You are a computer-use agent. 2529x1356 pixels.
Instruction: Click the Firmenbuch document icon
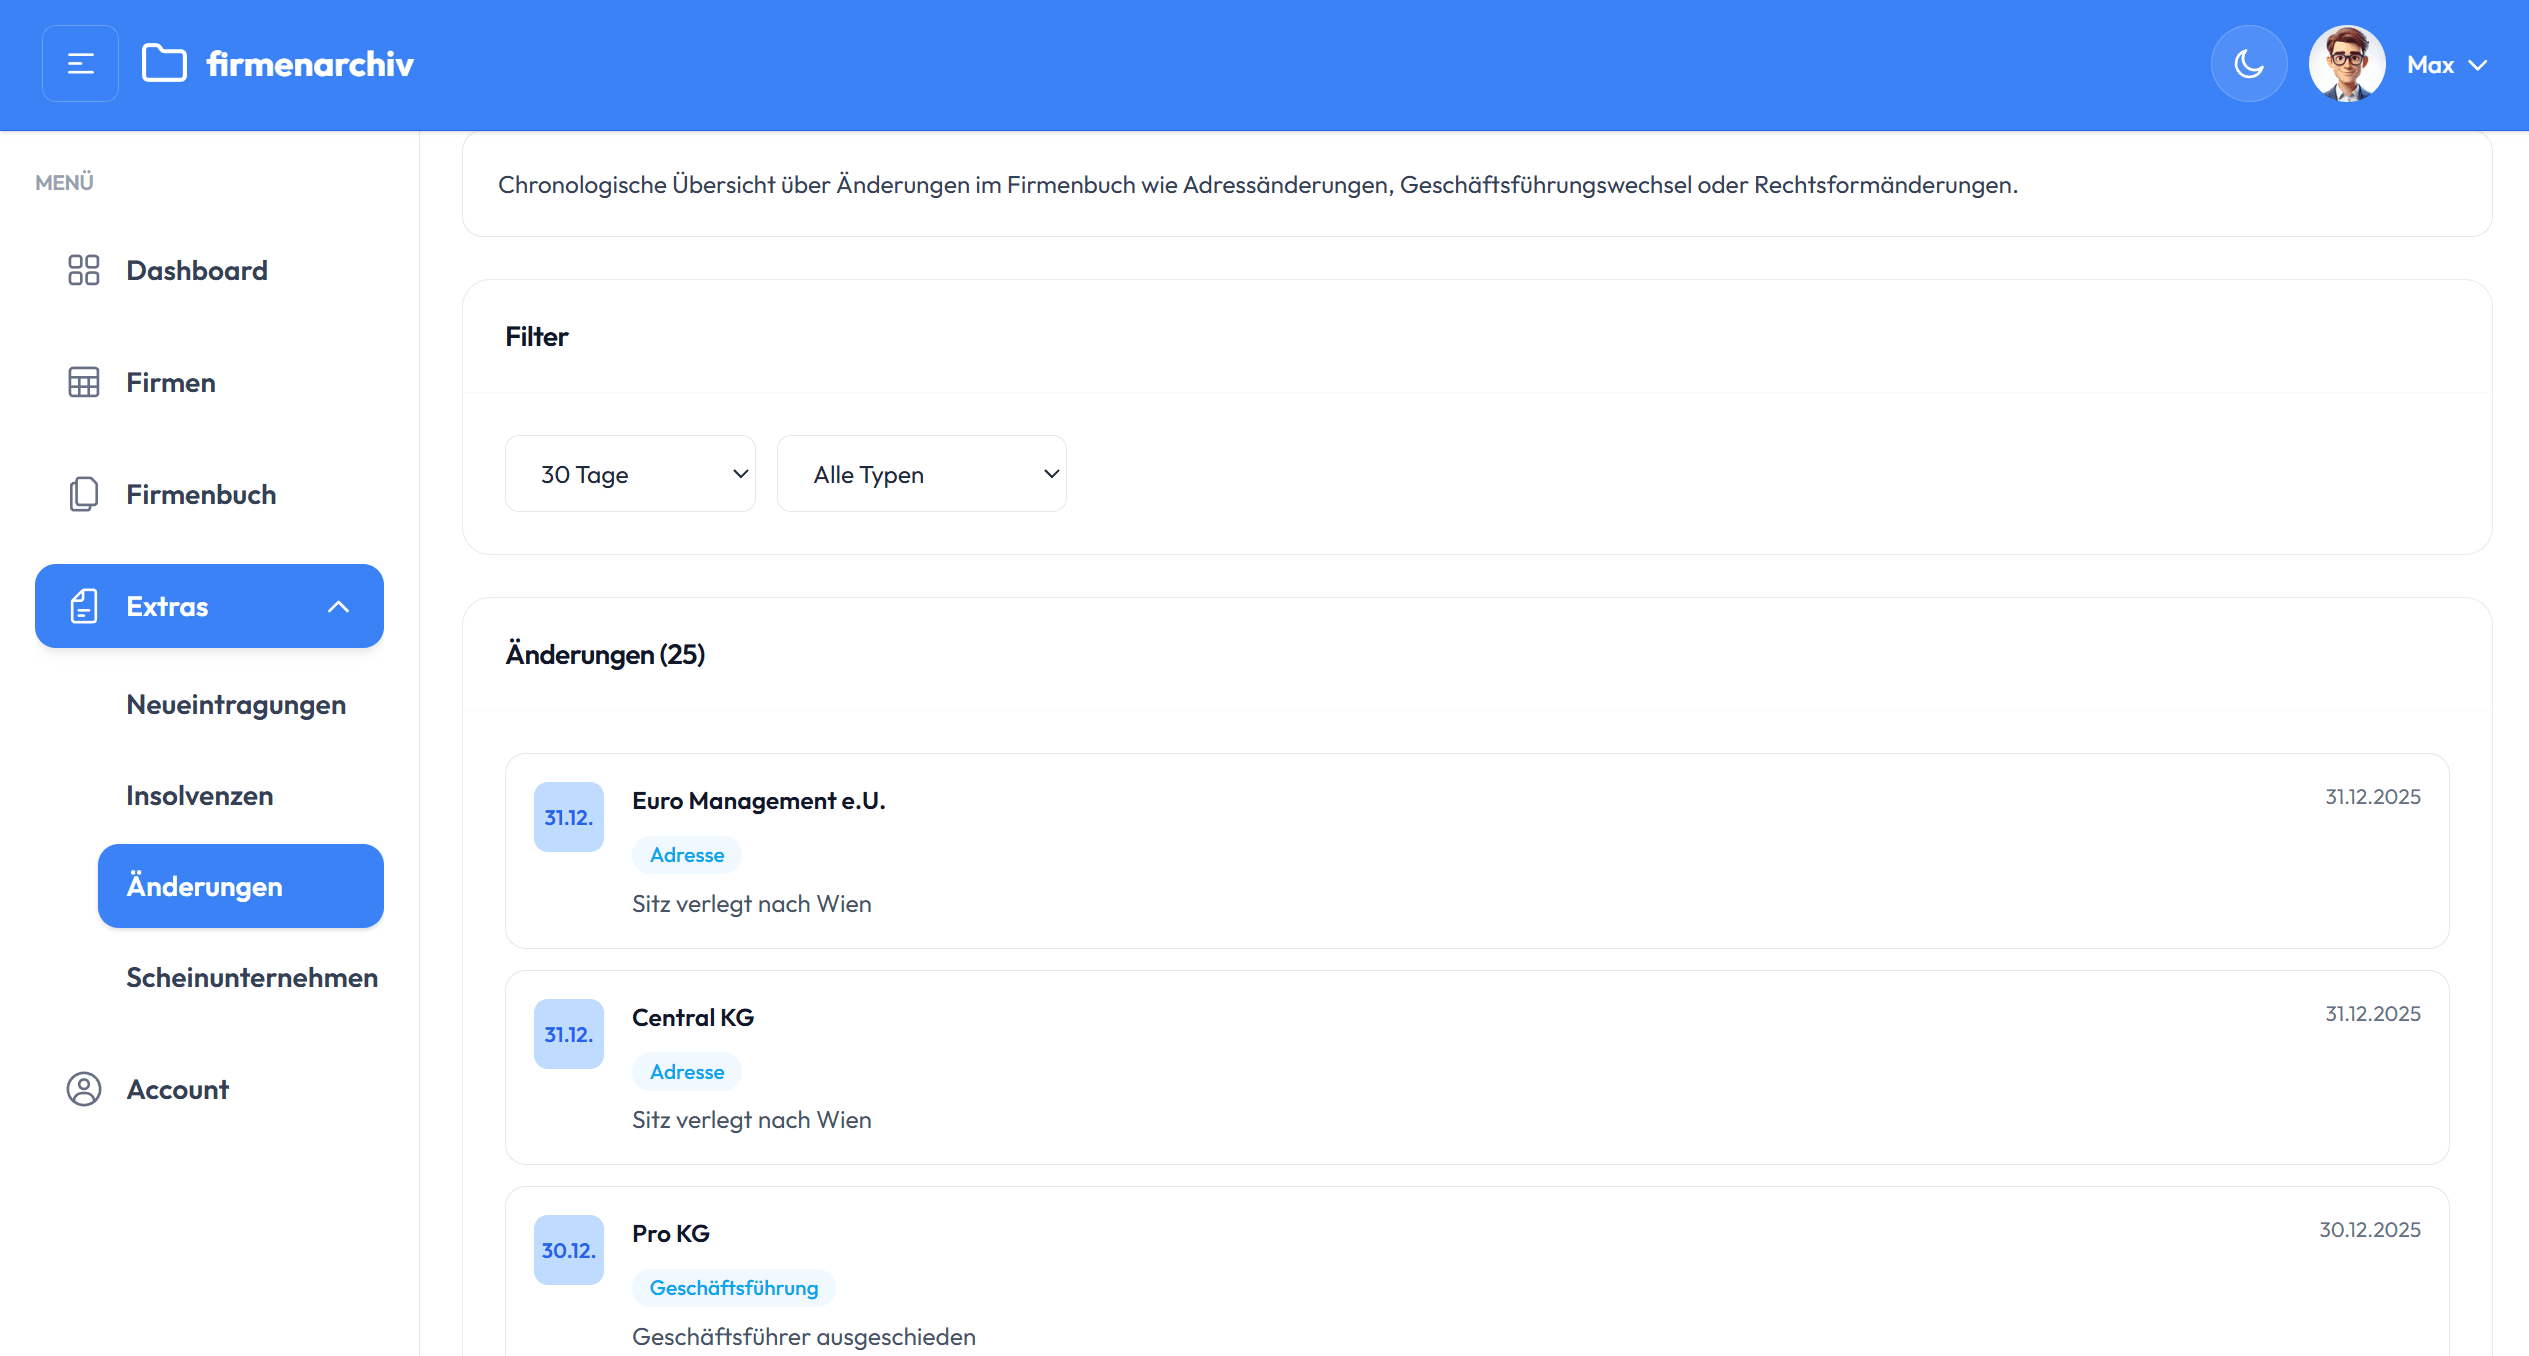(x=83, y=494)
